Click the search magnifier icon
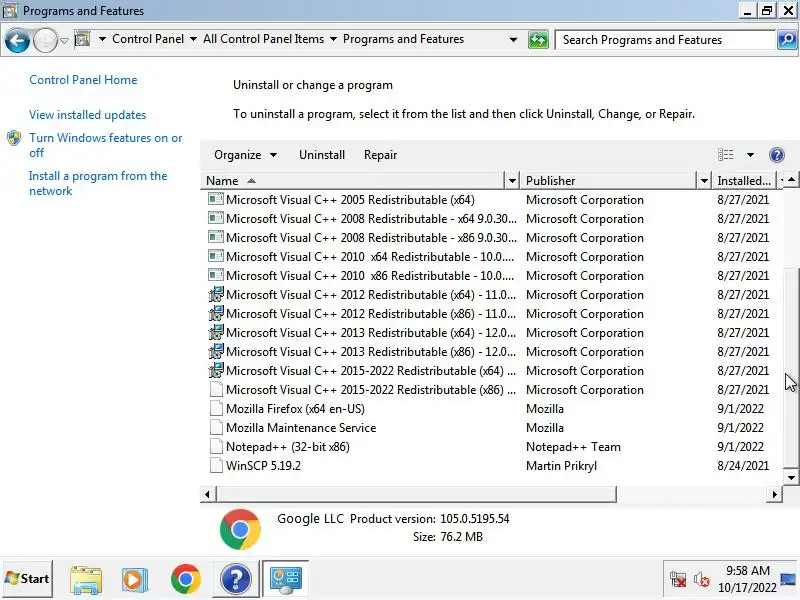 [787, 40]
